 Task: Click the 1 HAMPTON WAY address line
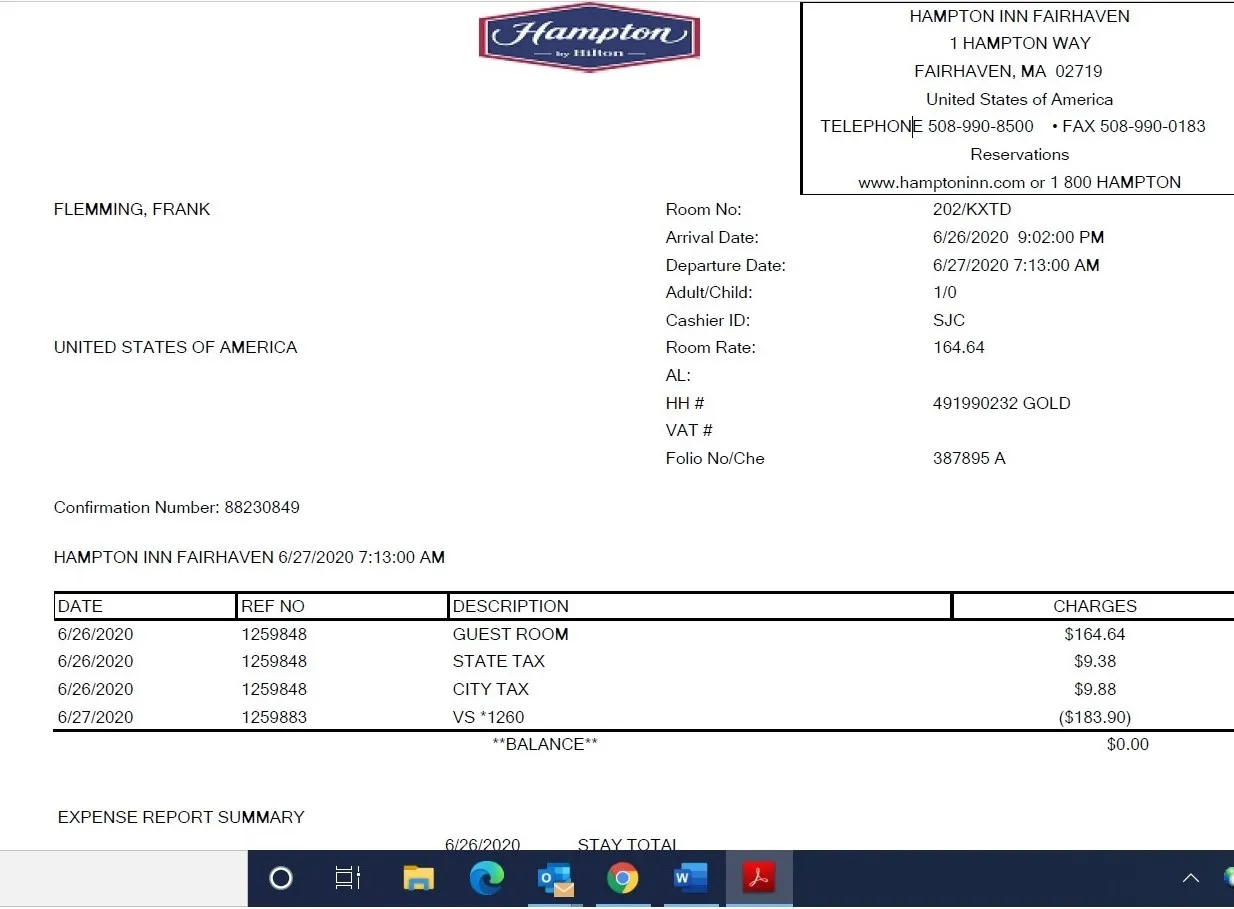1020,43
